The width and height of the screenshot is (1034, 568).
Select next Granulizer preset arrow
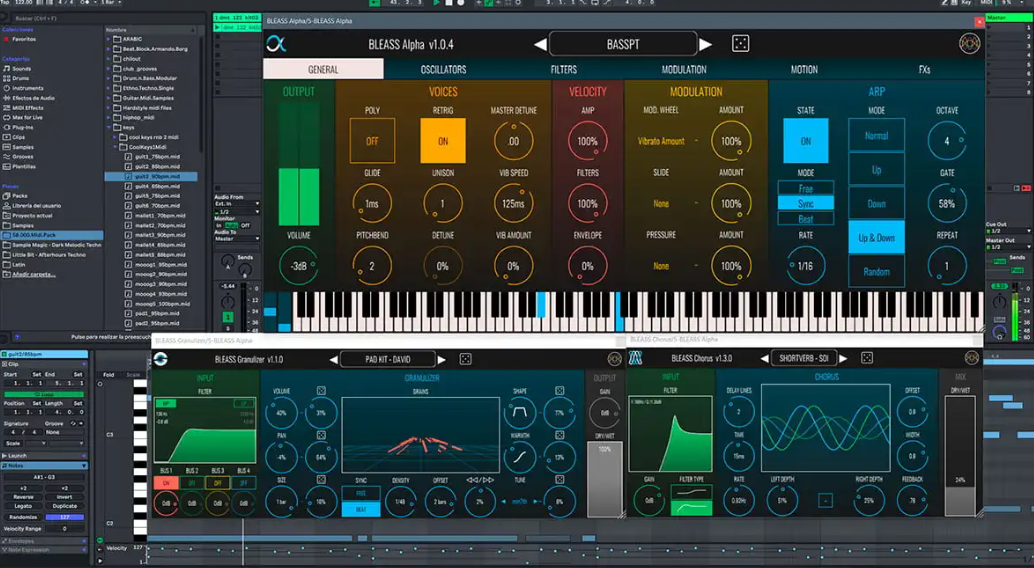pos(442,360)
